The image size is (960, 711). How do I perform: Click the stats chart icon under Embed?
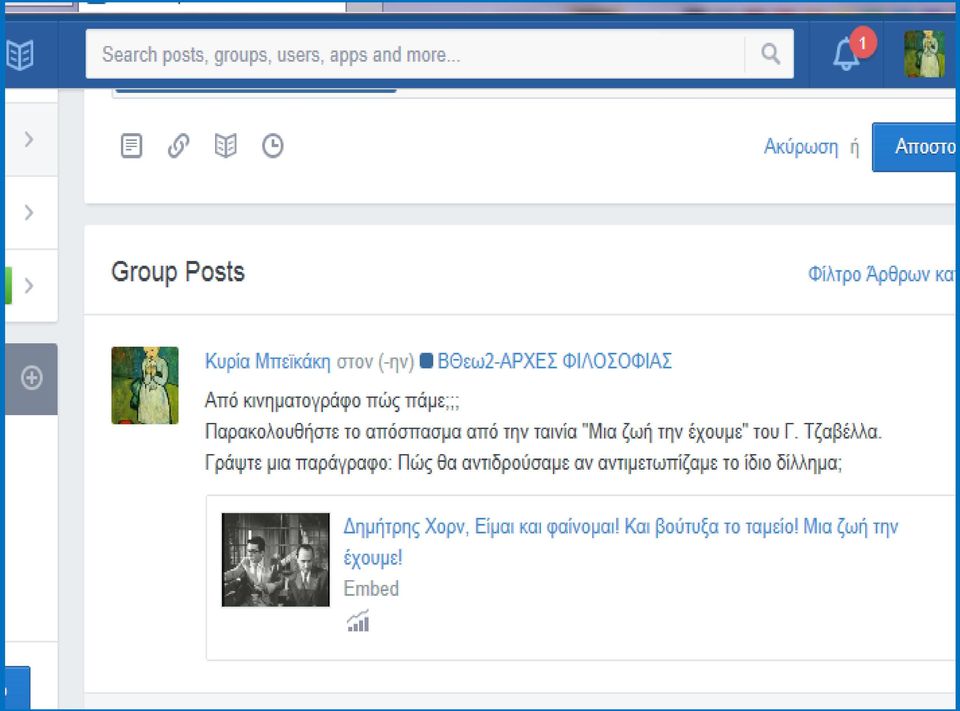coord(358,621)
